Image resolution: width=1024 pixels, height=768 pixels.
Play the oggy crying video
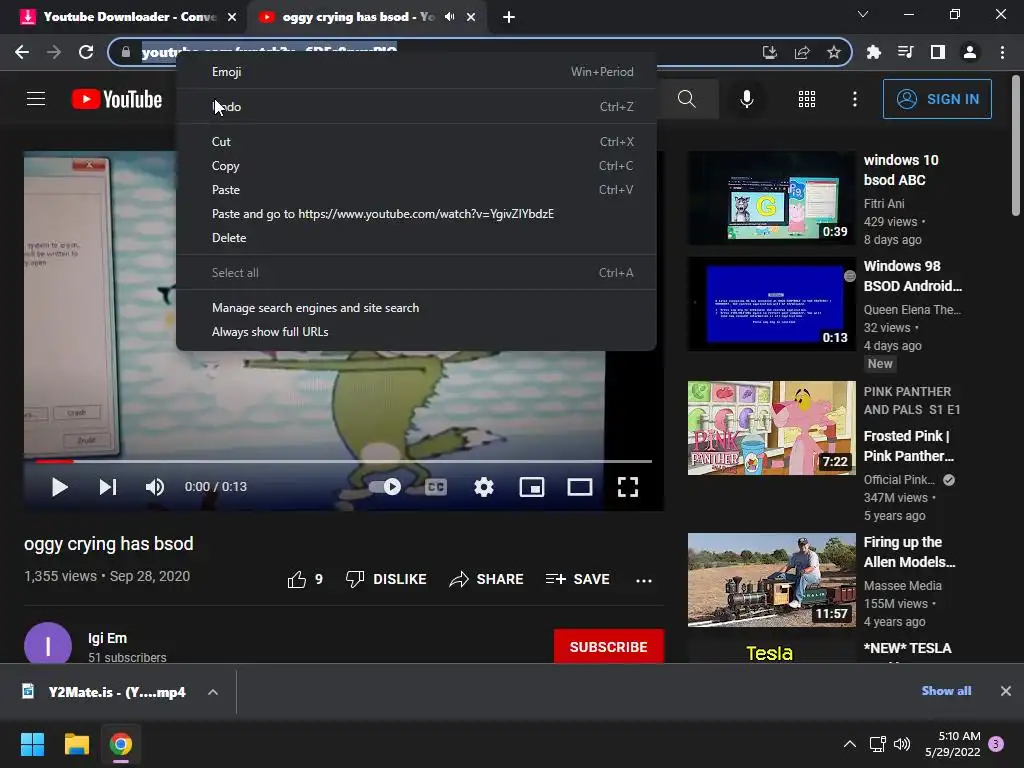click(59, 487)
